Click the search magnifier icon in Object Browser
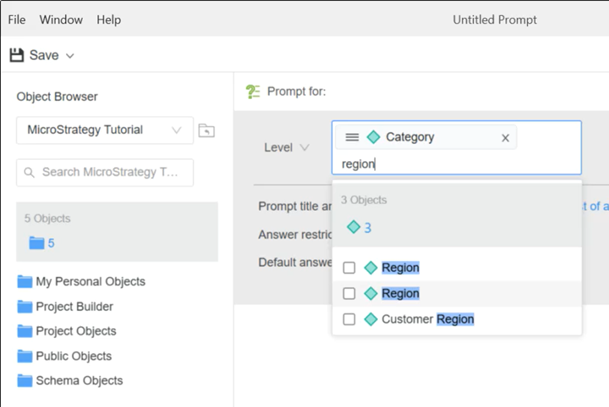609x407 pixels. [x=29, y=172]
